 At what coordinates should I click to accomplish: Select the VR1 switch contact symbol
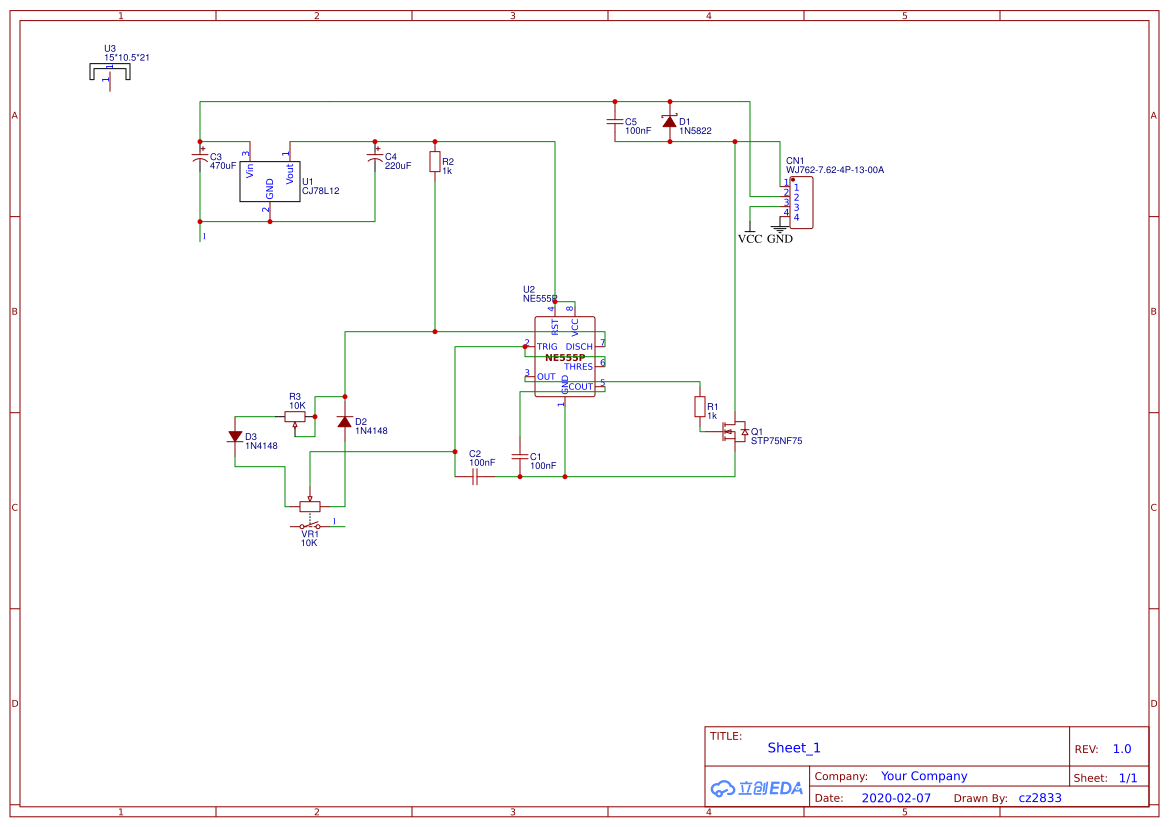coord(310,526)
